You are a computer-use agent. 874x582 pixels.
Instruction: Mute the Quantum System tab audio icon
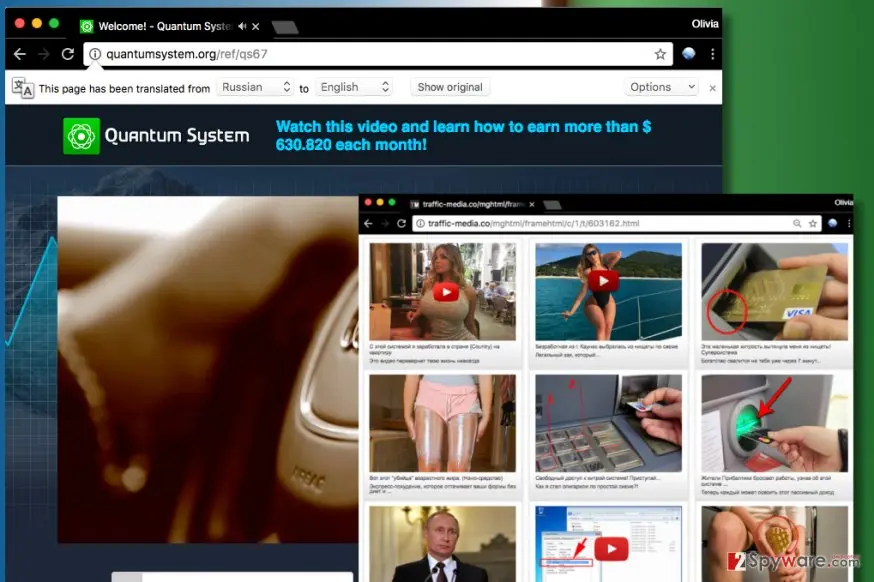click(x=242, y=26)
